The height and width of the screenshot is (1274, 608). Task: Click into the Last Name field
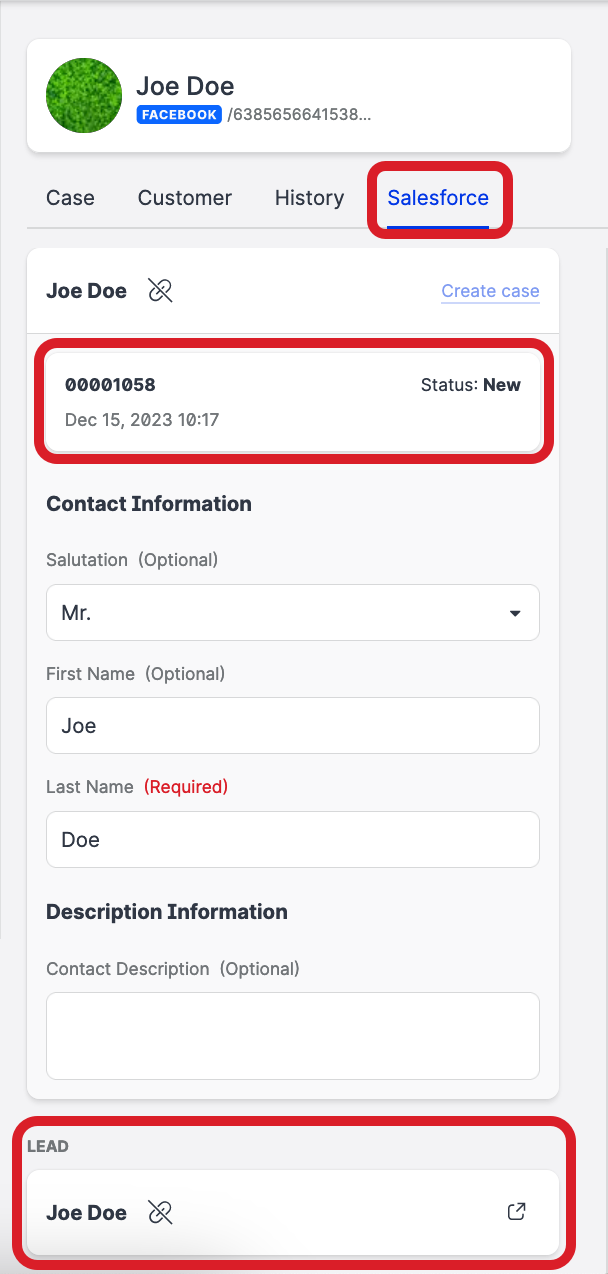(x=293, y=839)
